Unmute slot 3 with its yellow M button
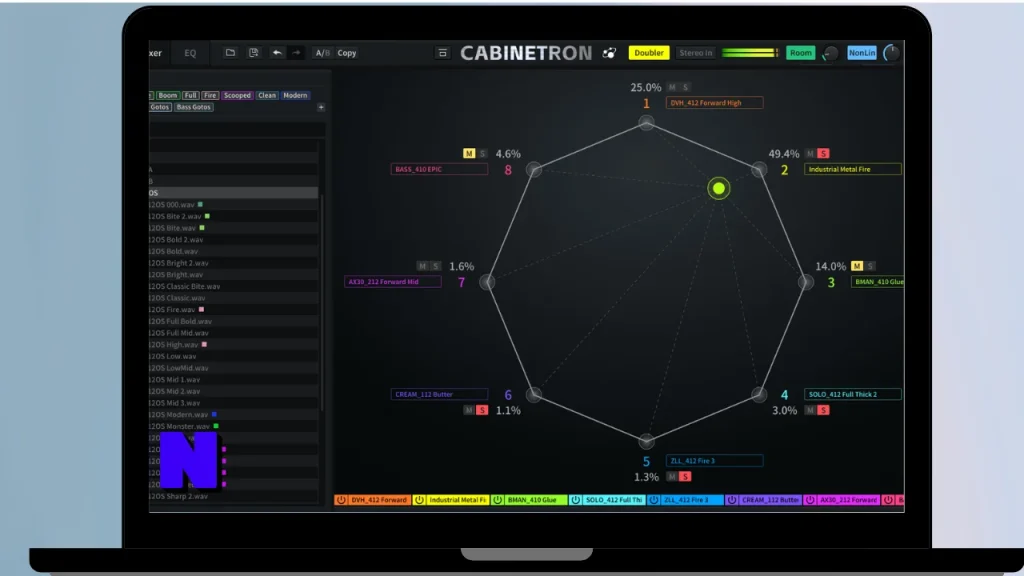1024x576 pixels. (x=857, y=266)
